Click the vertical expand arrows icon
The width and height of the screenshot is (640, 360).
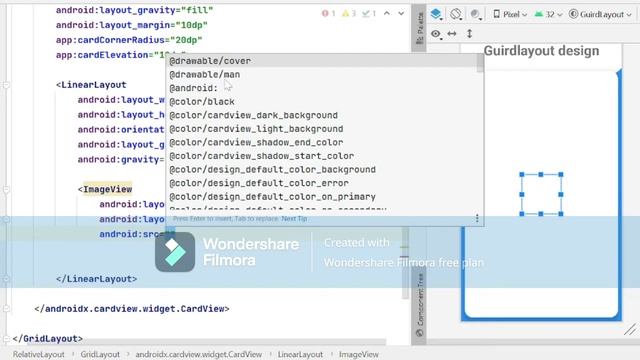pyautogui.click(x=469, y=34)
